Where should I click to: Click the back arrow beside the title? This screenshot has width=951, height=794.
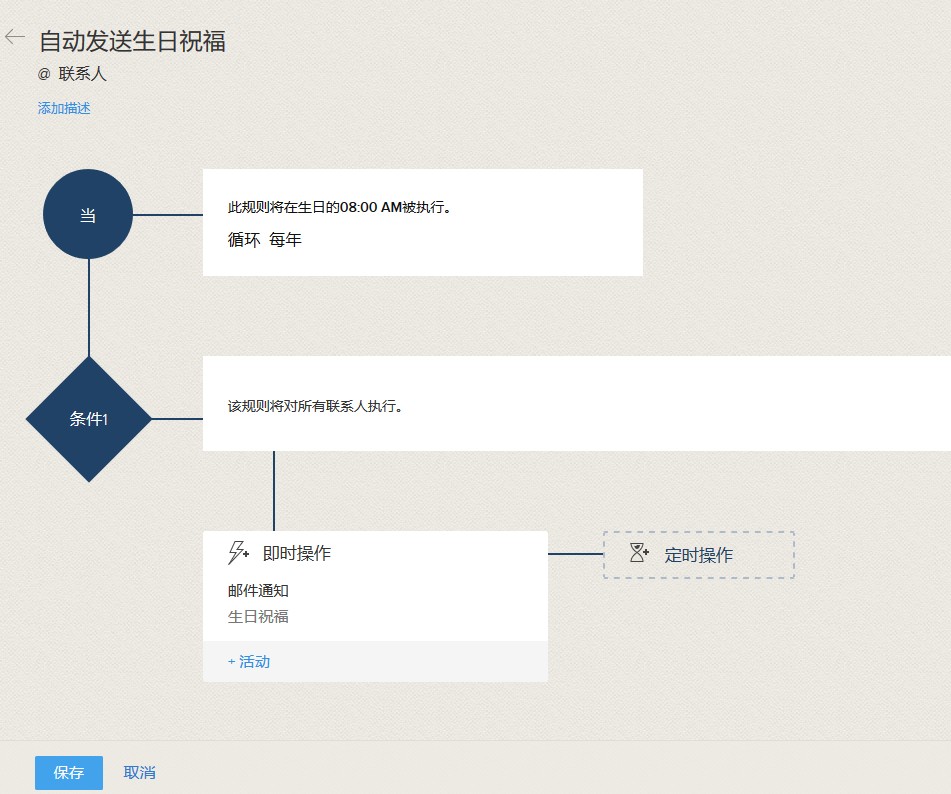click(14, 37)
